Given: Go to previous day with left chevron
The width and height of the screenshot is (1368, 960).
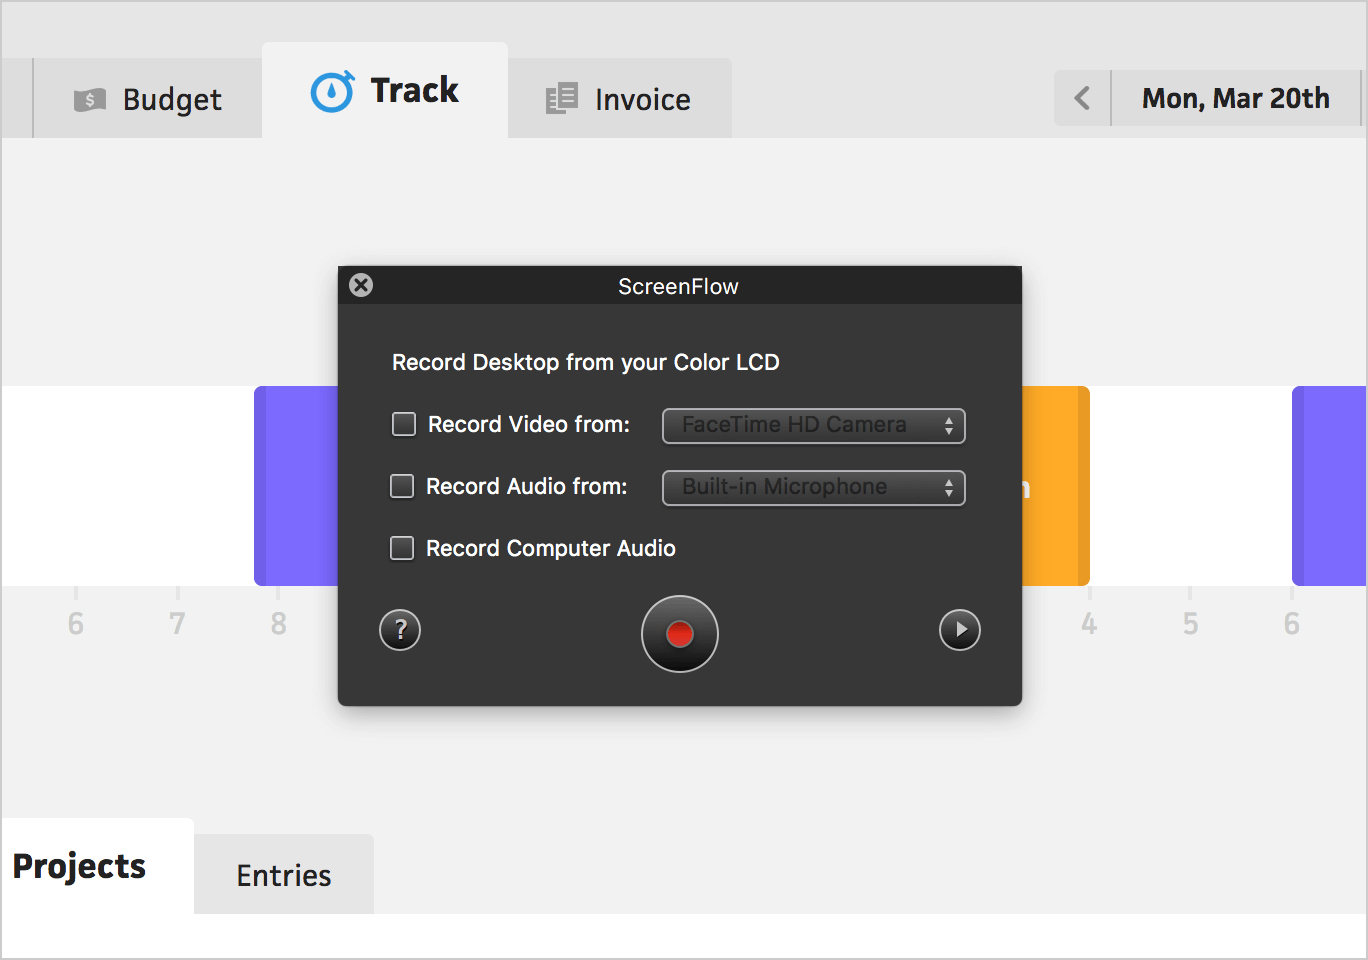Looking at the screenshot, I should coord(1082,98).
